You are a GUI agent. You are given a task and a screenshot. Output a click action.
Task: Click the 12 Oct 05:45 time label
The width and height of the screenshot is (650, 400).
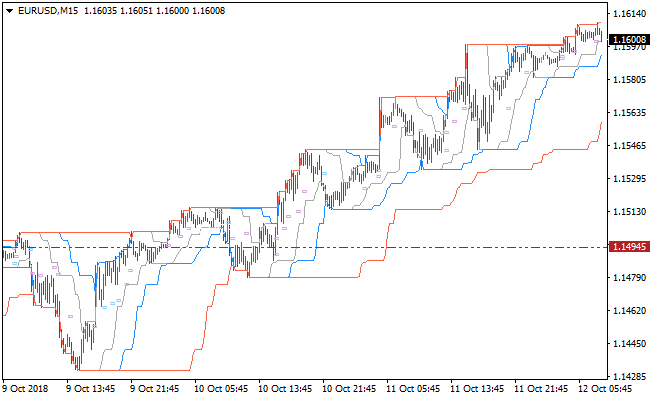(x=606, y=389)
